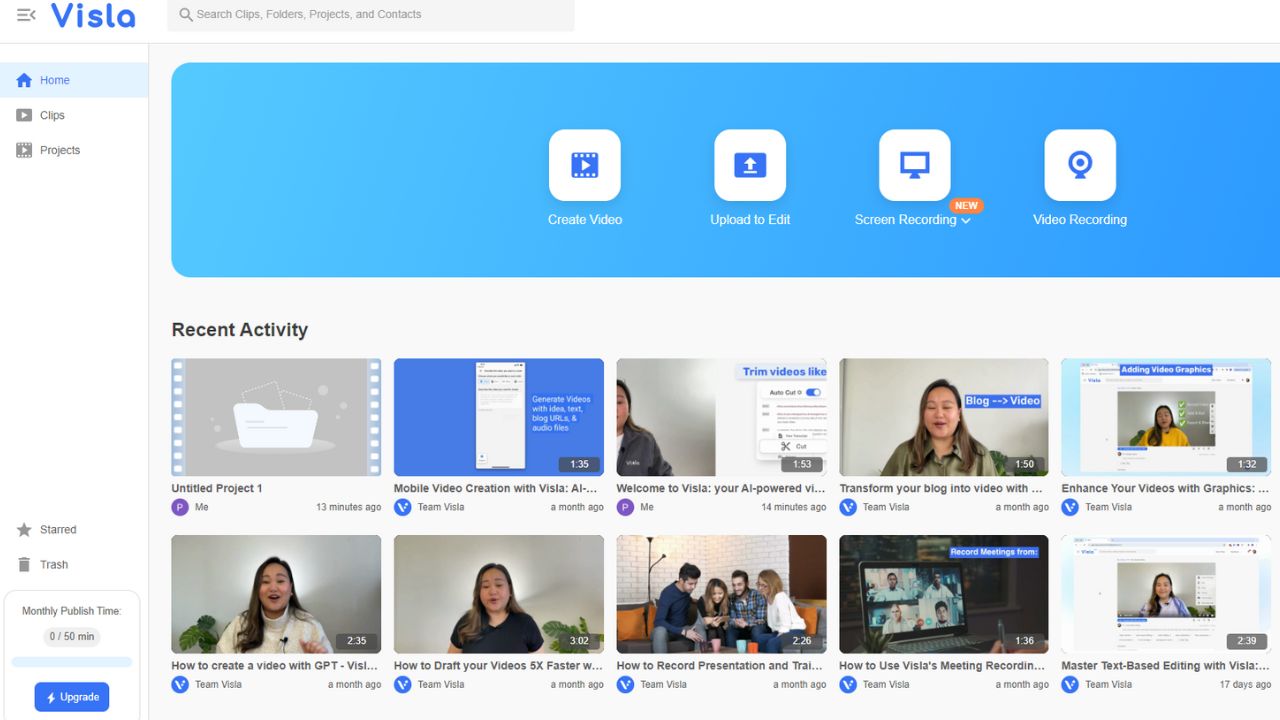
Task: Click the search magnifier icon
Action: point(185,15)
